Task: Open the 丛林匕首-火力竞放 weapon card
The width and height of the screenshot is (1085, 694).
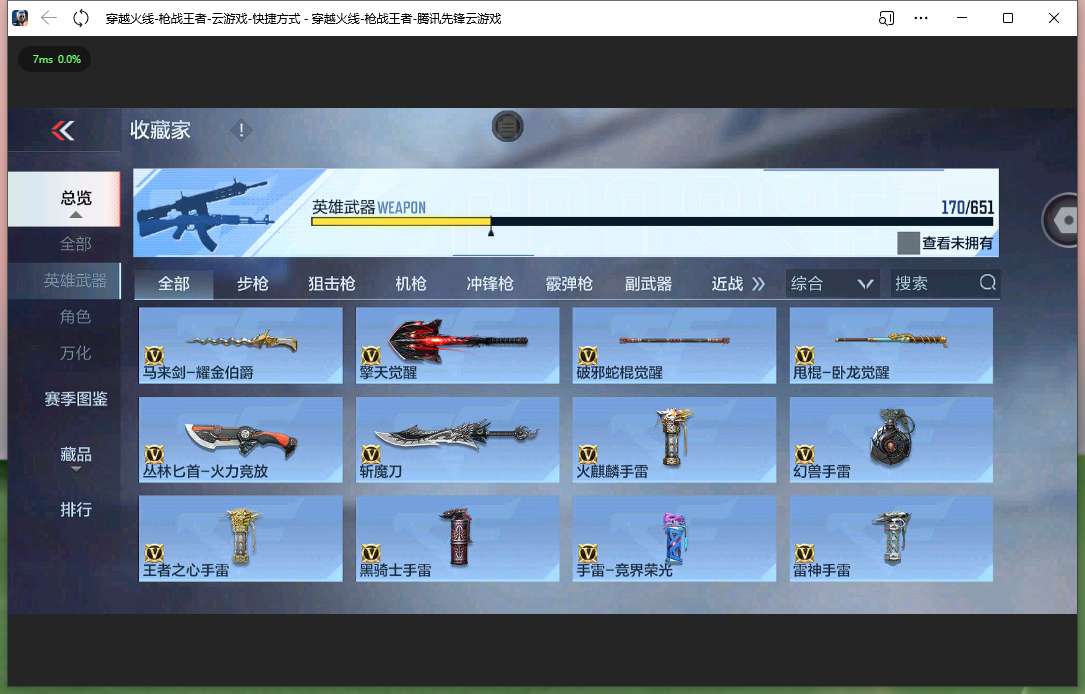Action: point(241,440)
